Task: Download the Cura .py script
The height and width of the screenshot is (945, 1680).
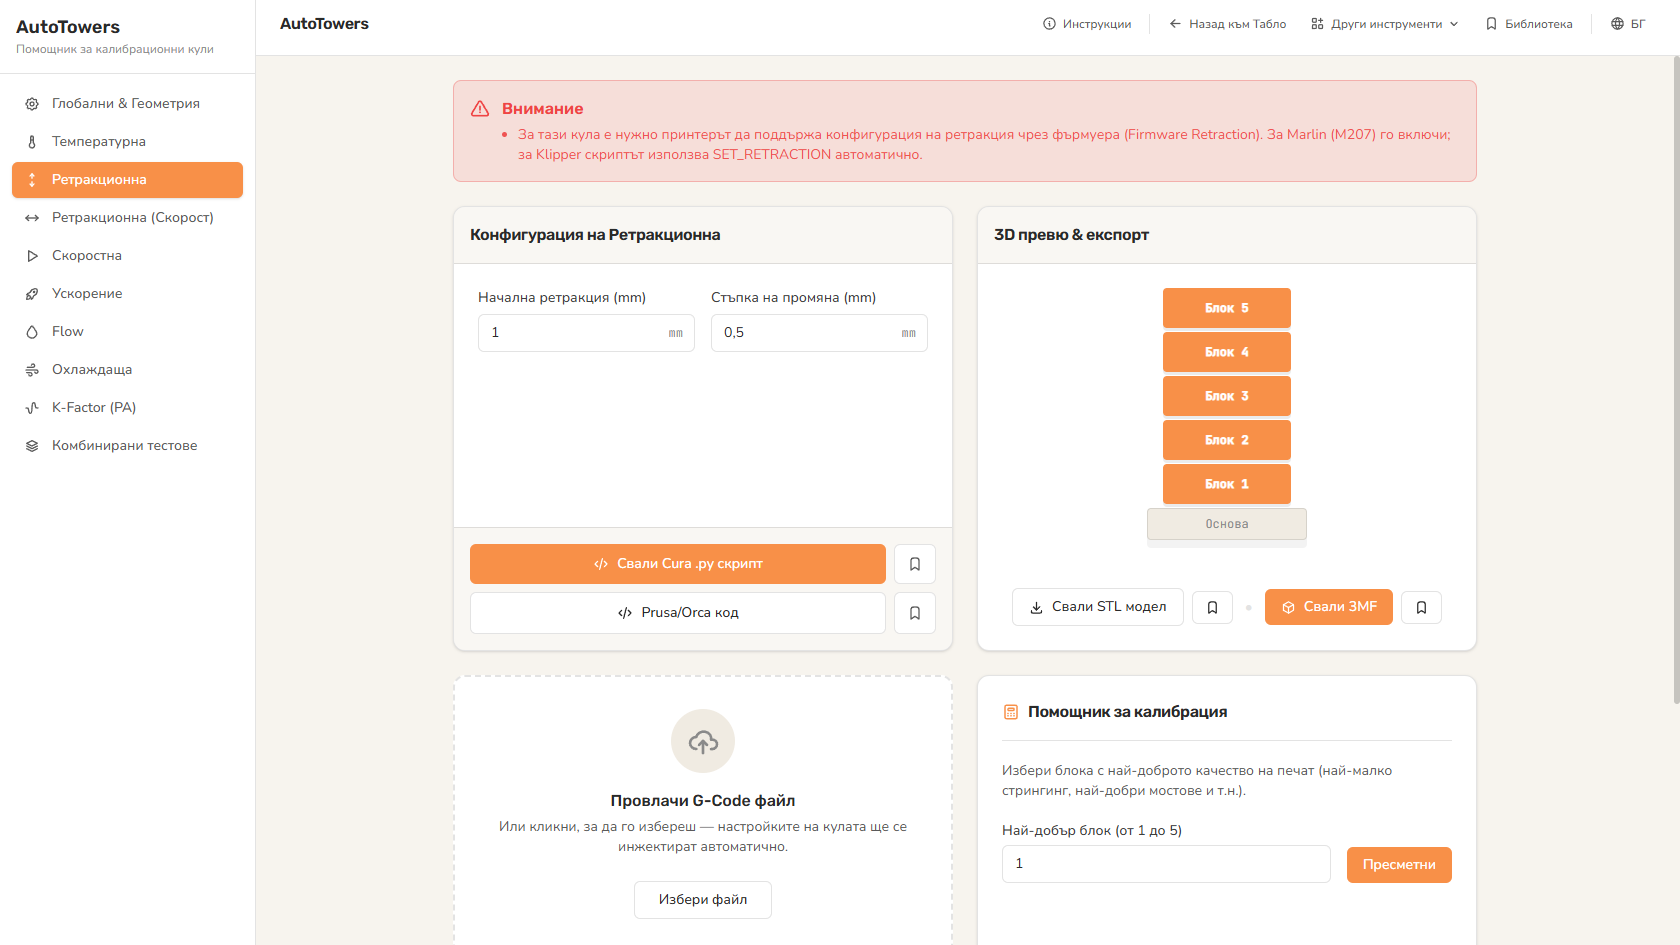Action: pos(678,564)
